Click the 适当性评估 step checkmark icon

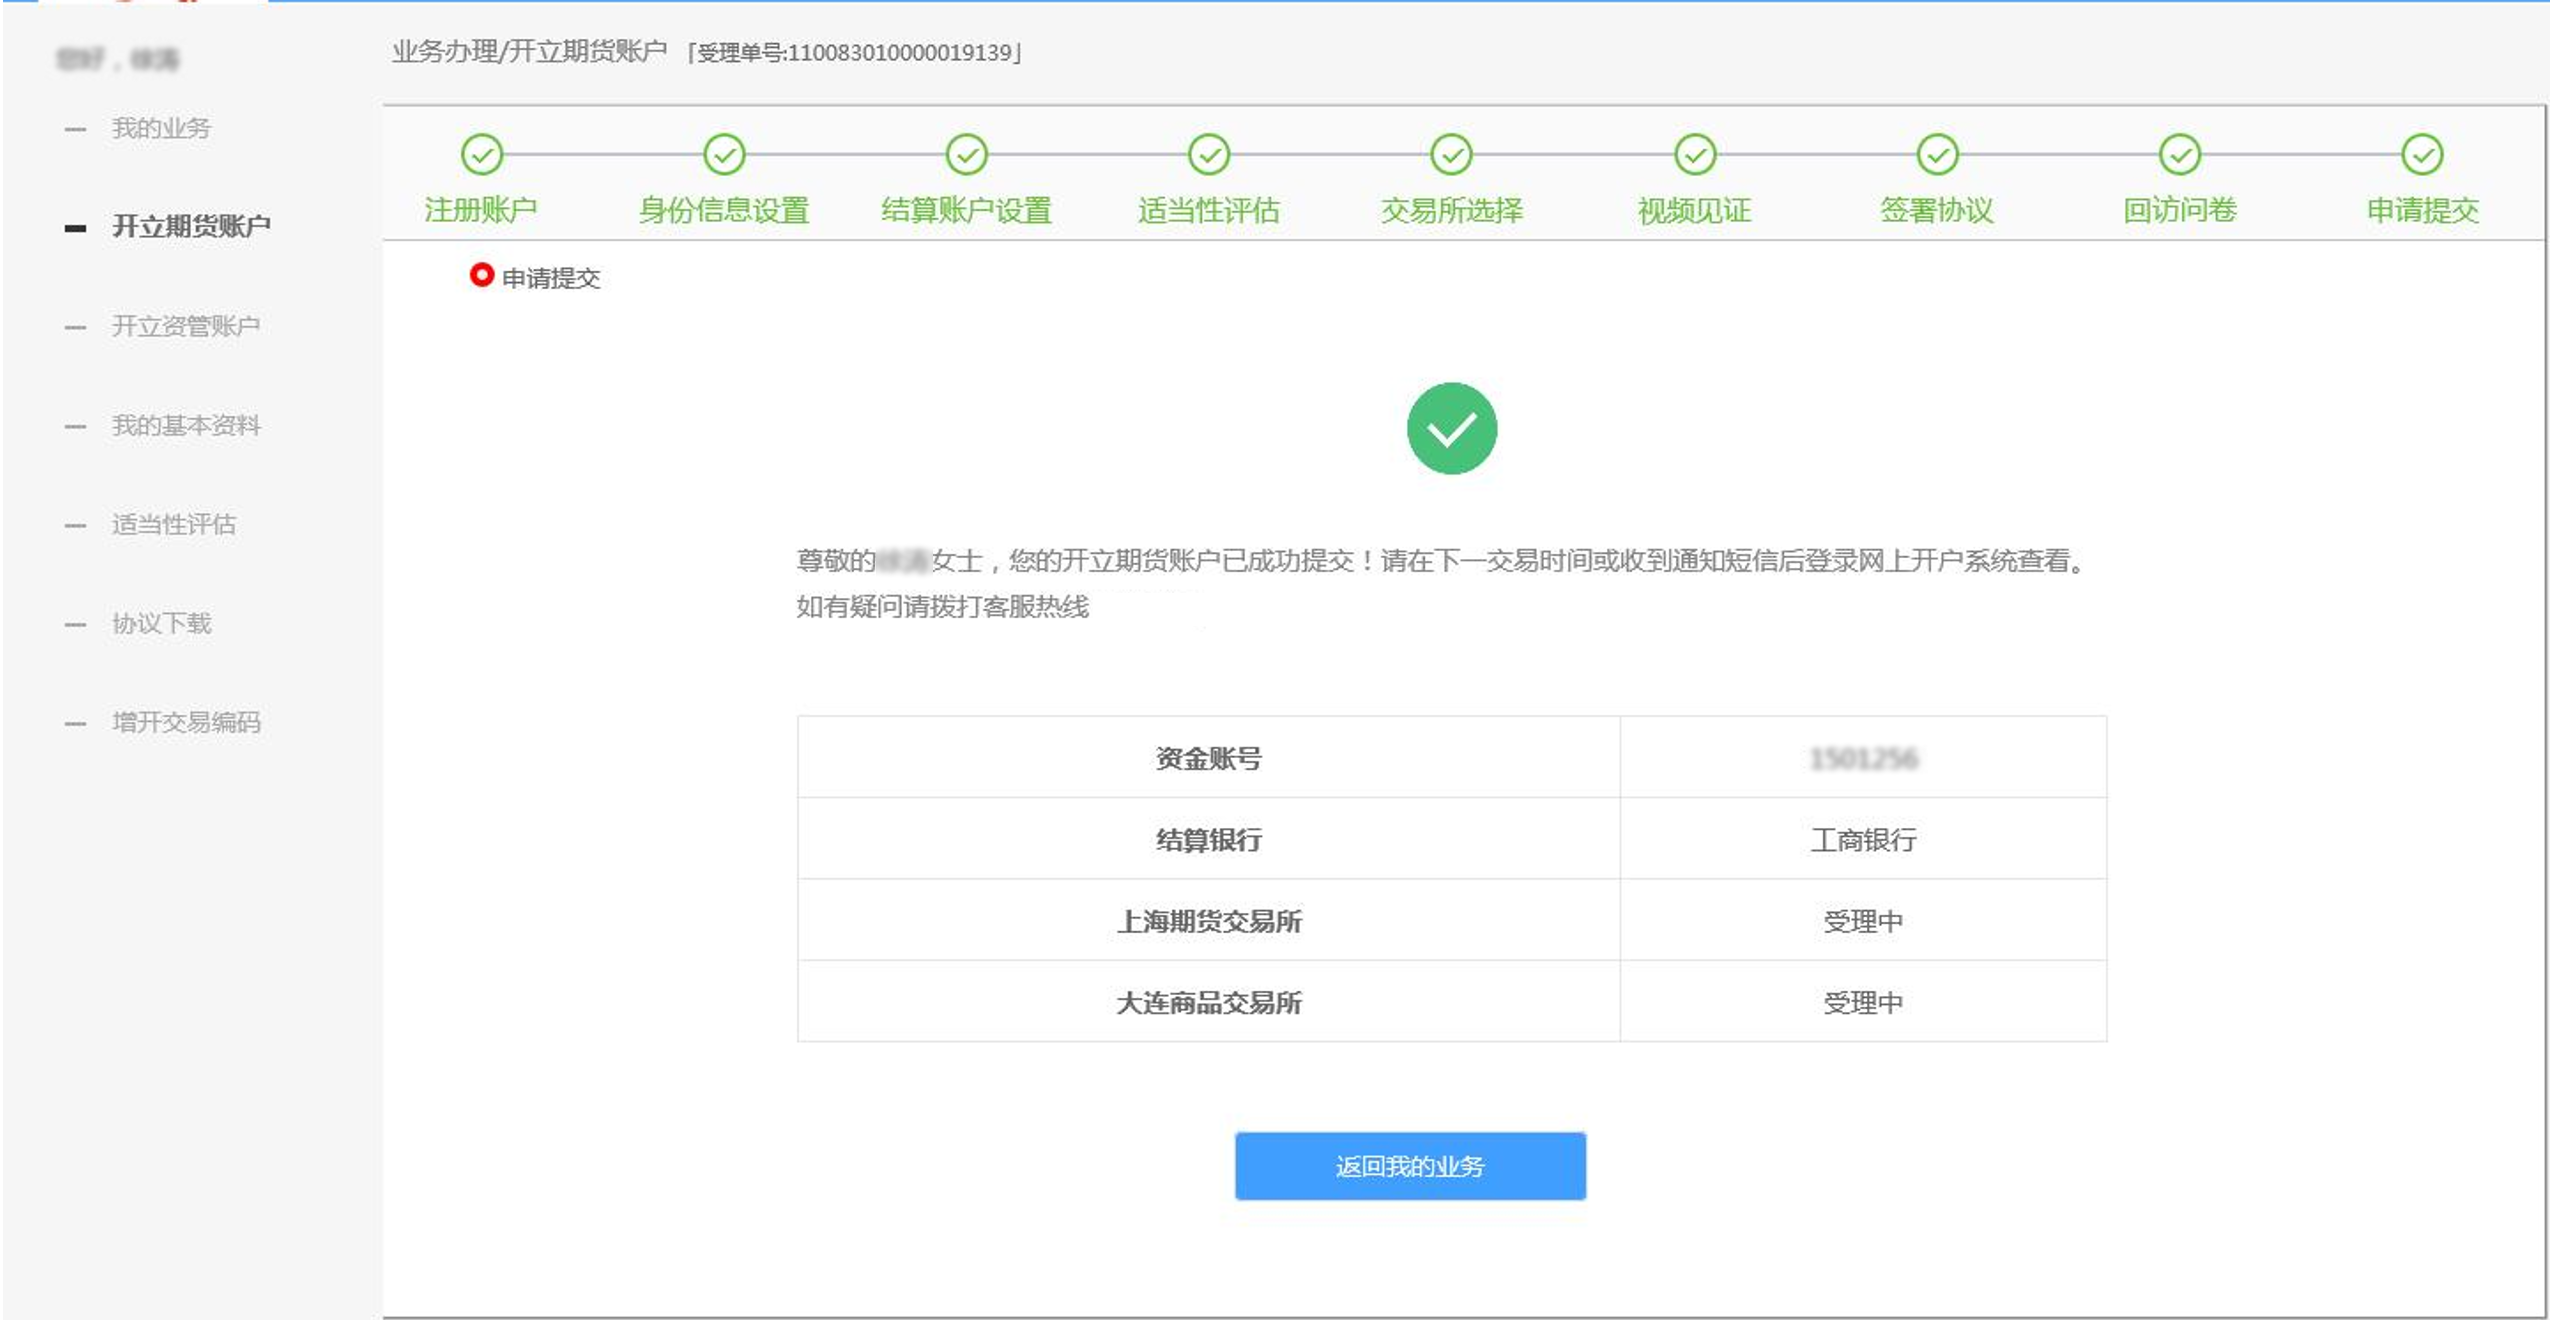[x=1208, y=155]
